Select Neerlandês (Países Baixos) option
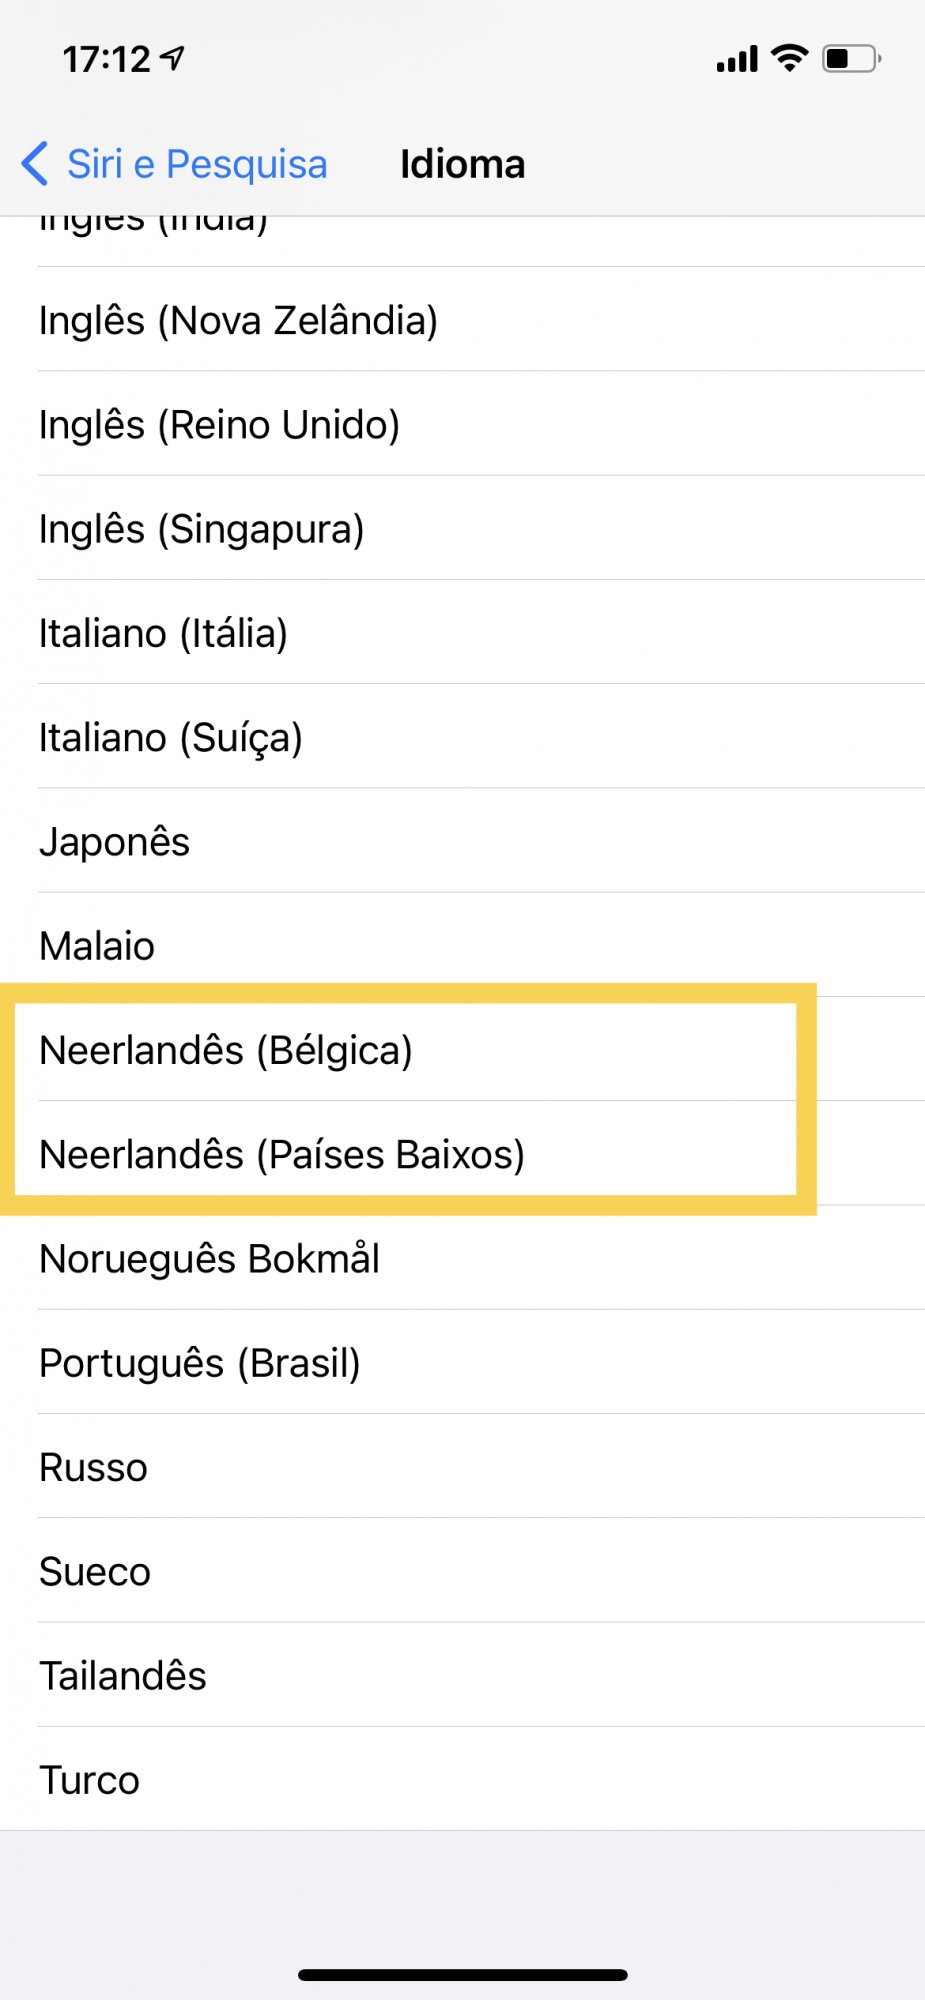The width and height of the screenshot is (925, 2000). (x=282, y=1154)
